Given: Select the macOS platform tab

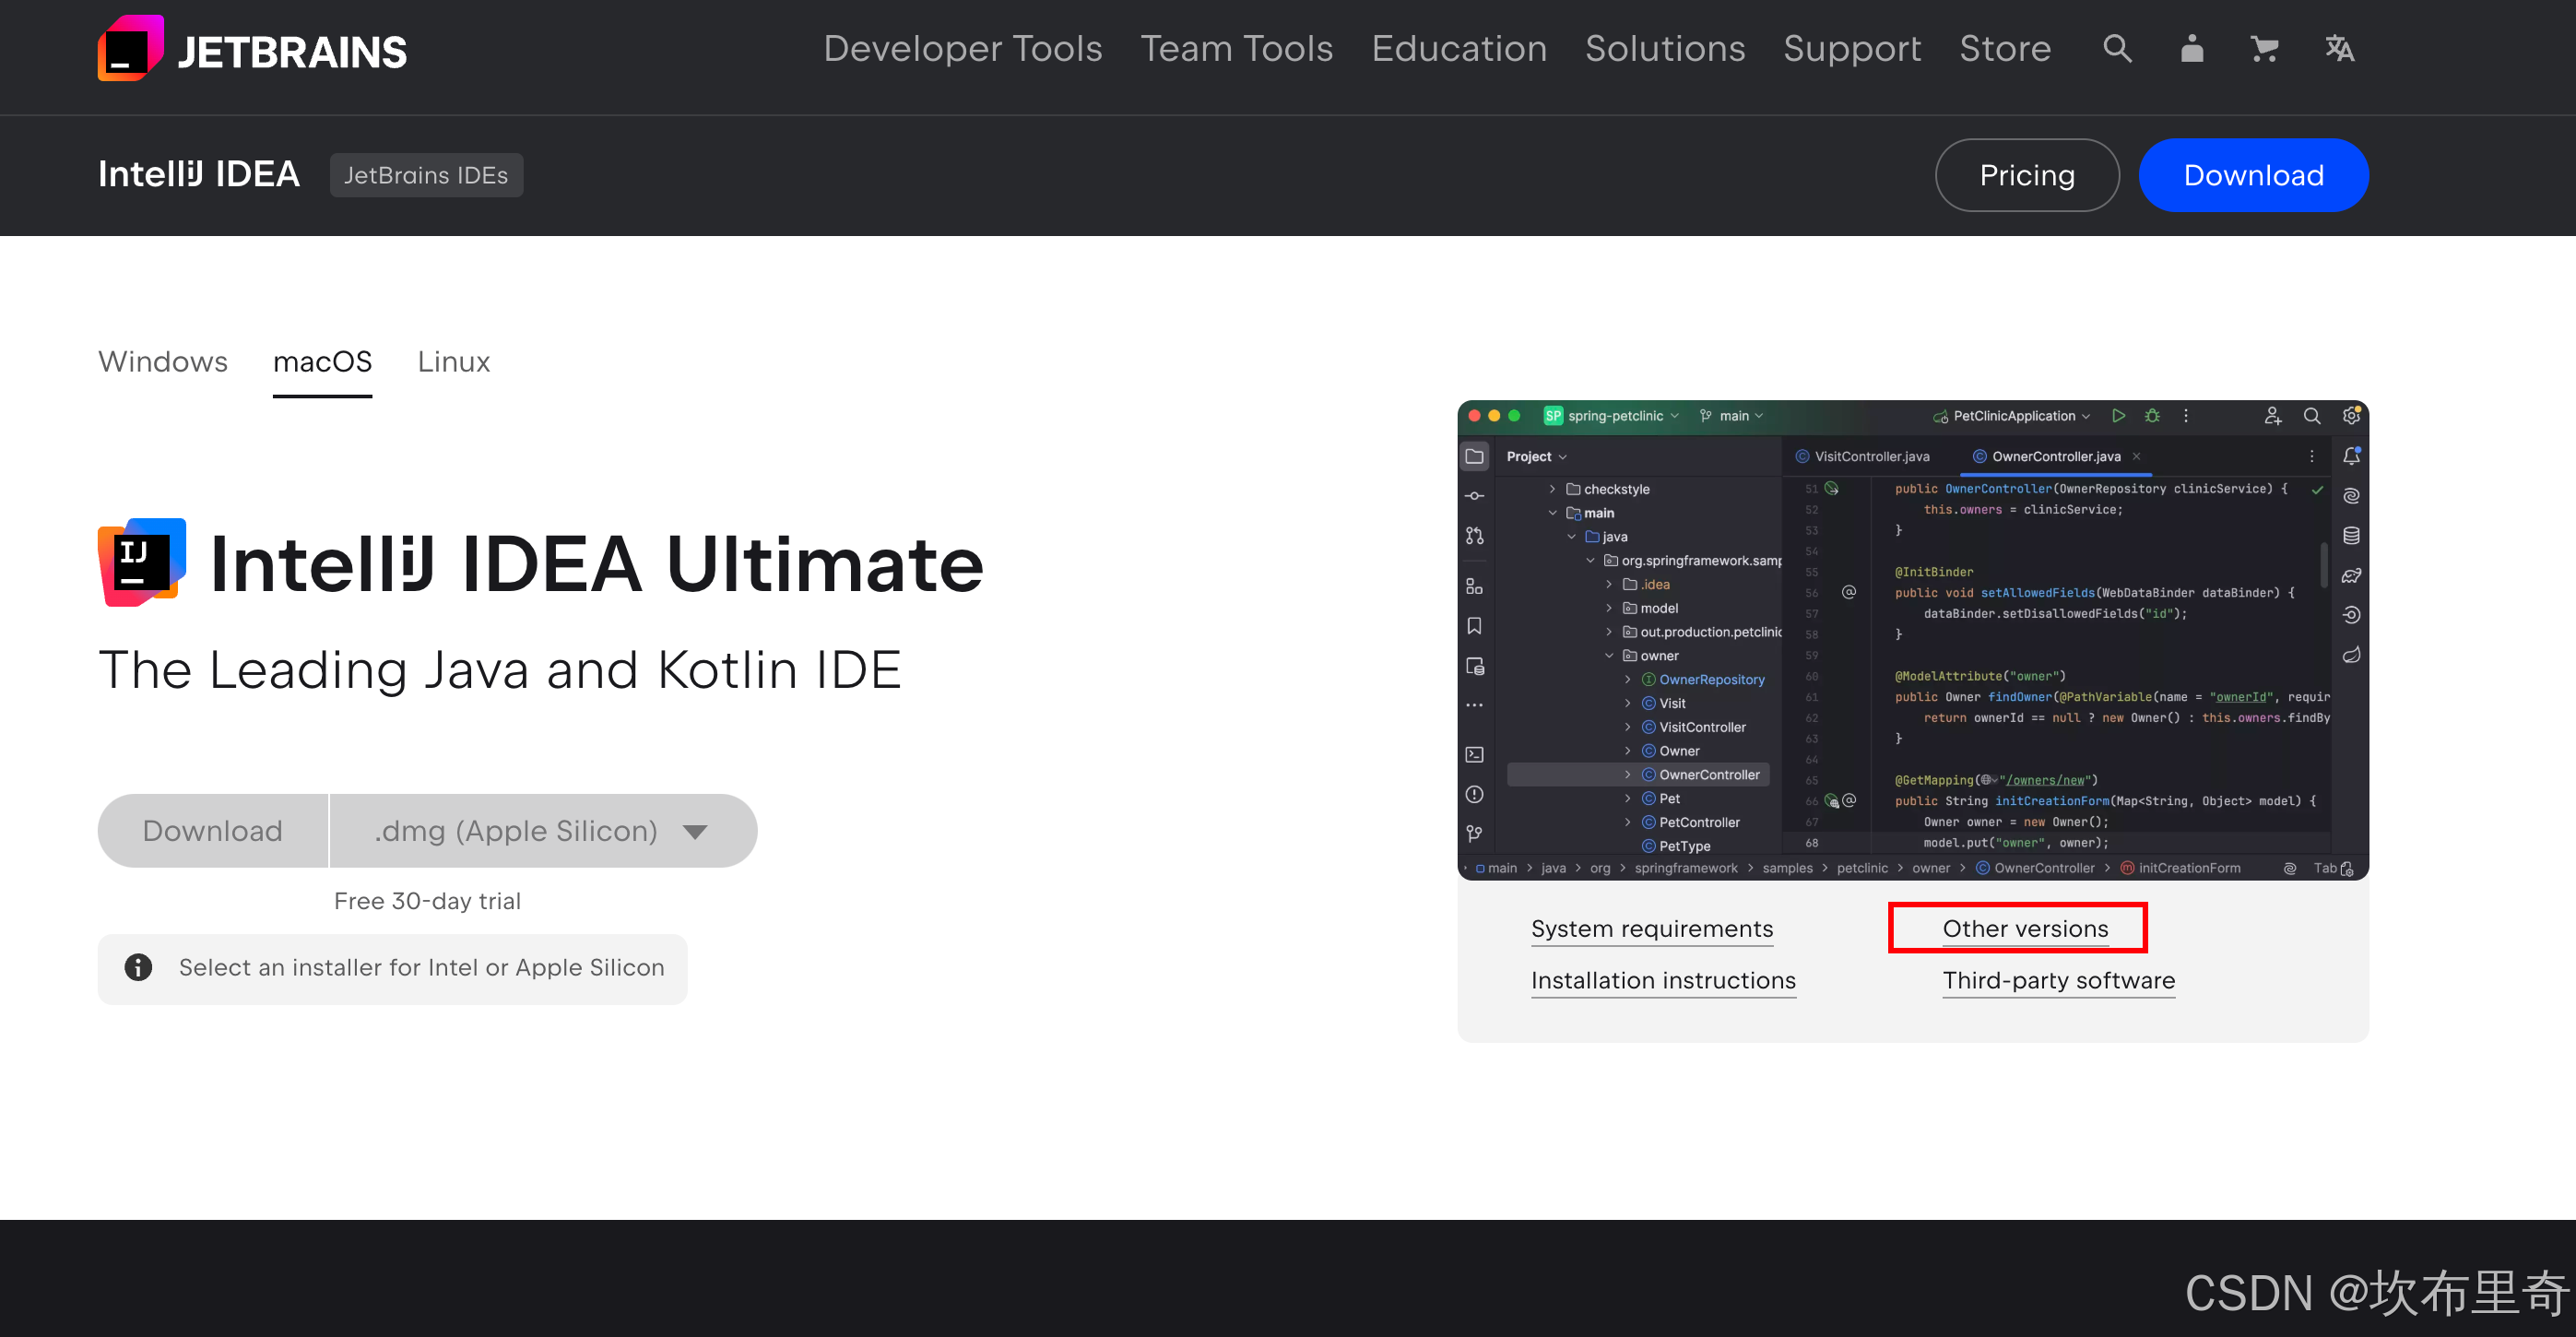Looking at the screenshot, I should tap(322, 362).
